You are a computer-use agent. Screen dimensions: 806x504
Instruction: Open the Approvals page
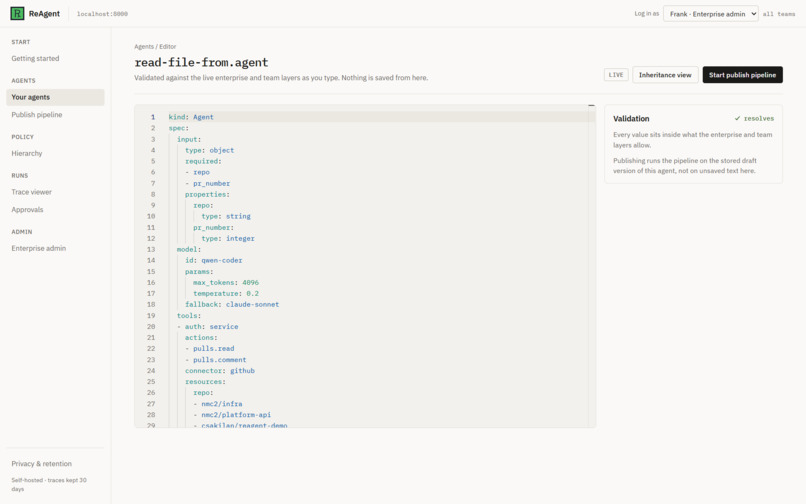tap(27, 210)
